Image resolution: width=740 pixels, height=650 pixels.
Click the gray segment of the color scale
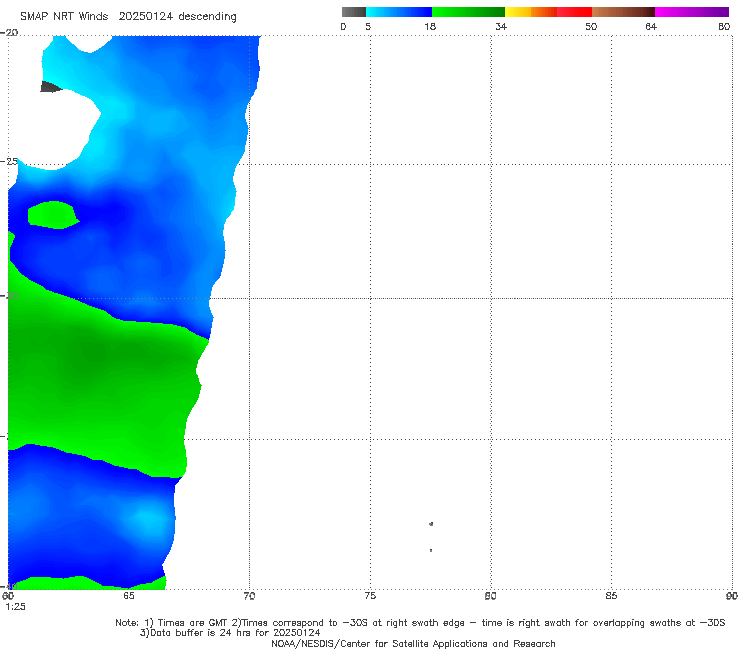pyautogui.click(x=353, y=12)
